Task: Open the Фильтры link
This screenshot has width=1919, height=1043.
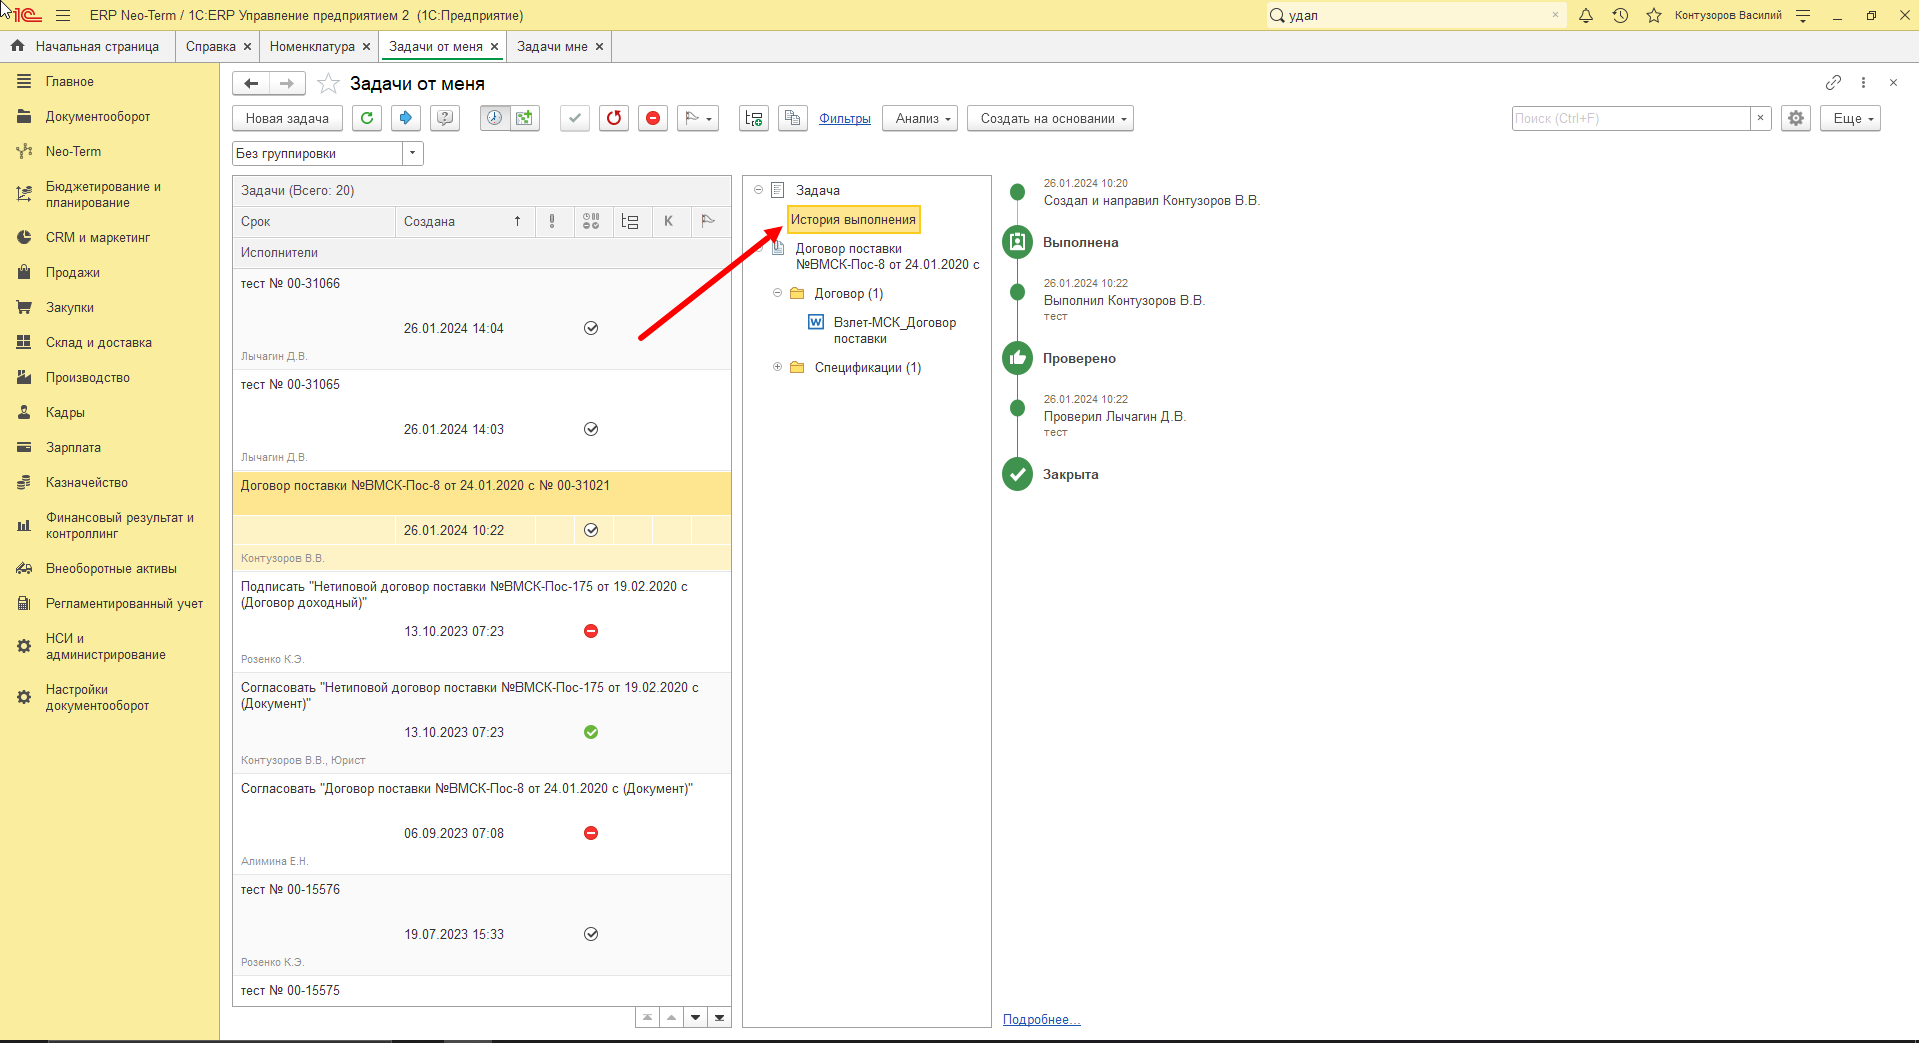Action: coord(845,118)
